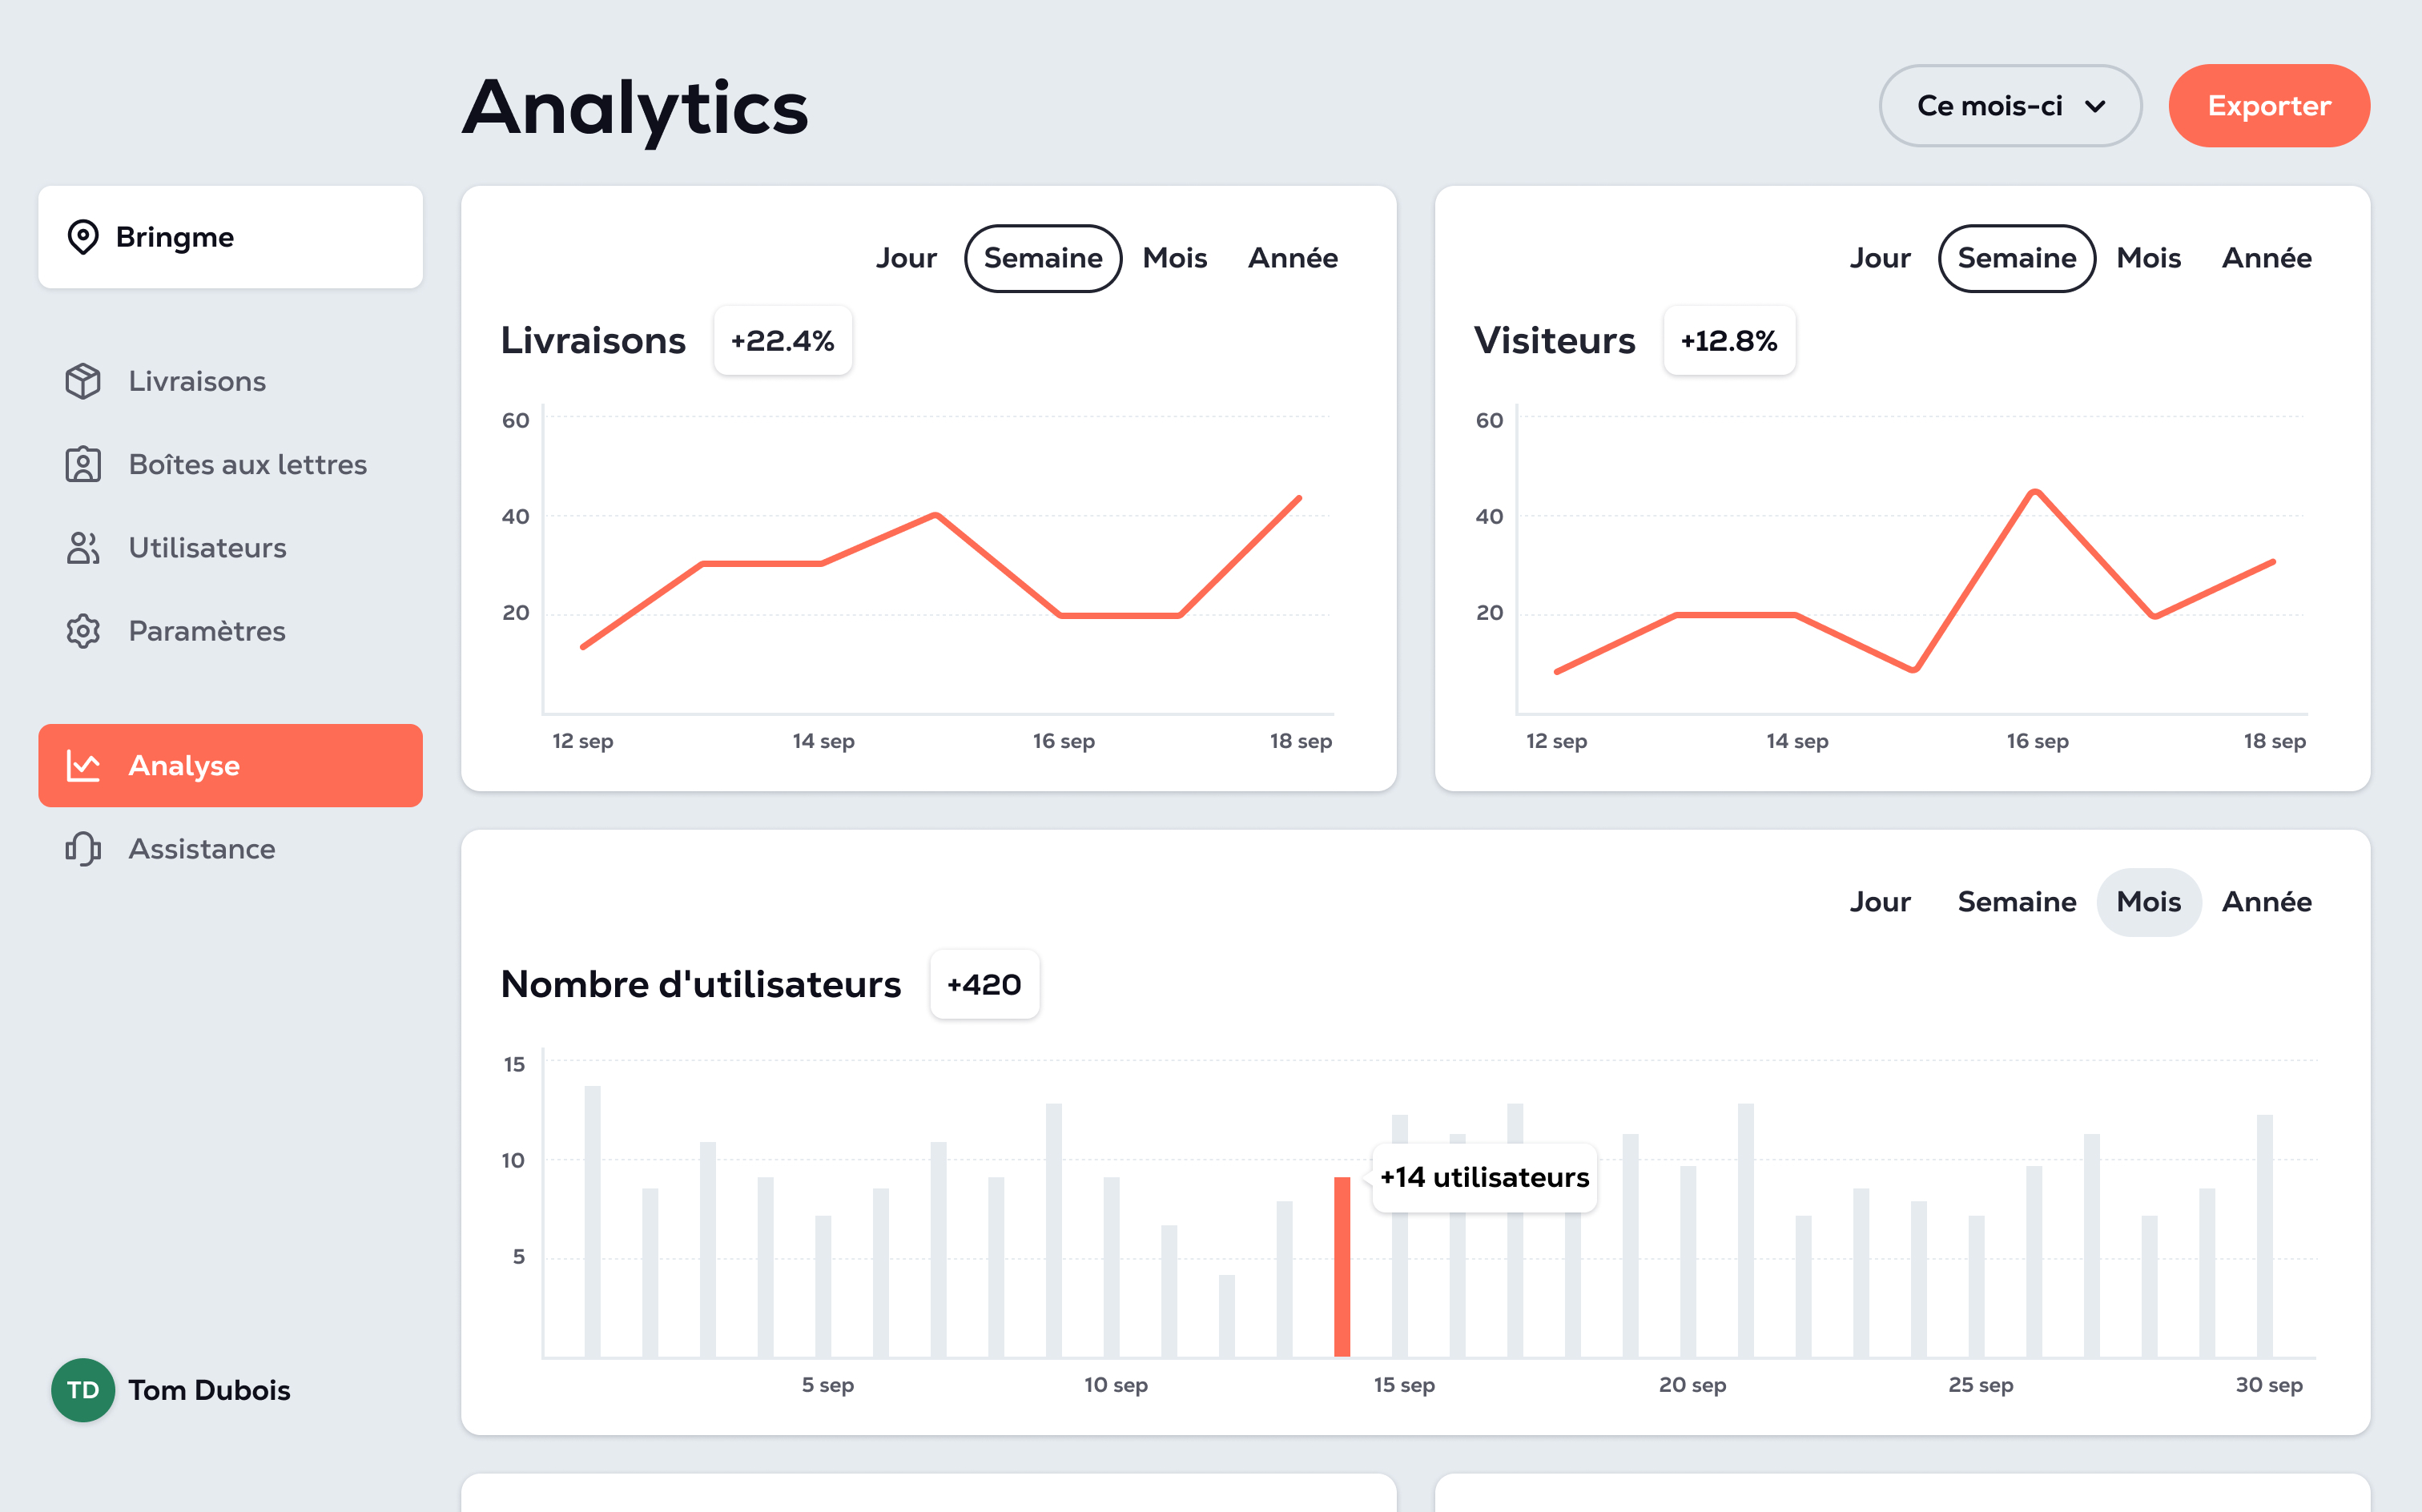Go to Utilisateurs in sidebar
This screenshot has height=1512, width=2422.
coord(231,548)
